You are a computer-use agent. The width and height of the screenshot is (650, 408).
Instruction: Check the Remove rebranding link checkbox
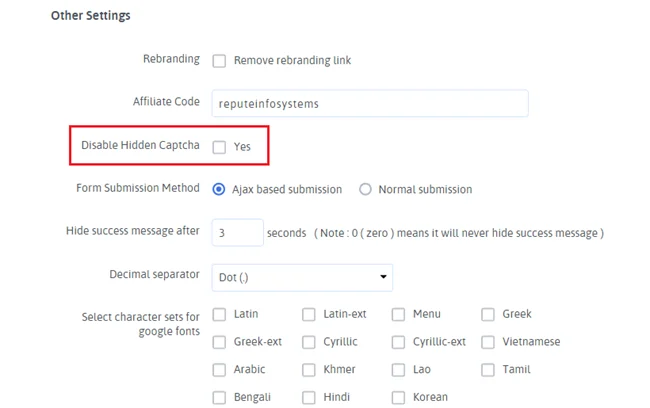220,61
